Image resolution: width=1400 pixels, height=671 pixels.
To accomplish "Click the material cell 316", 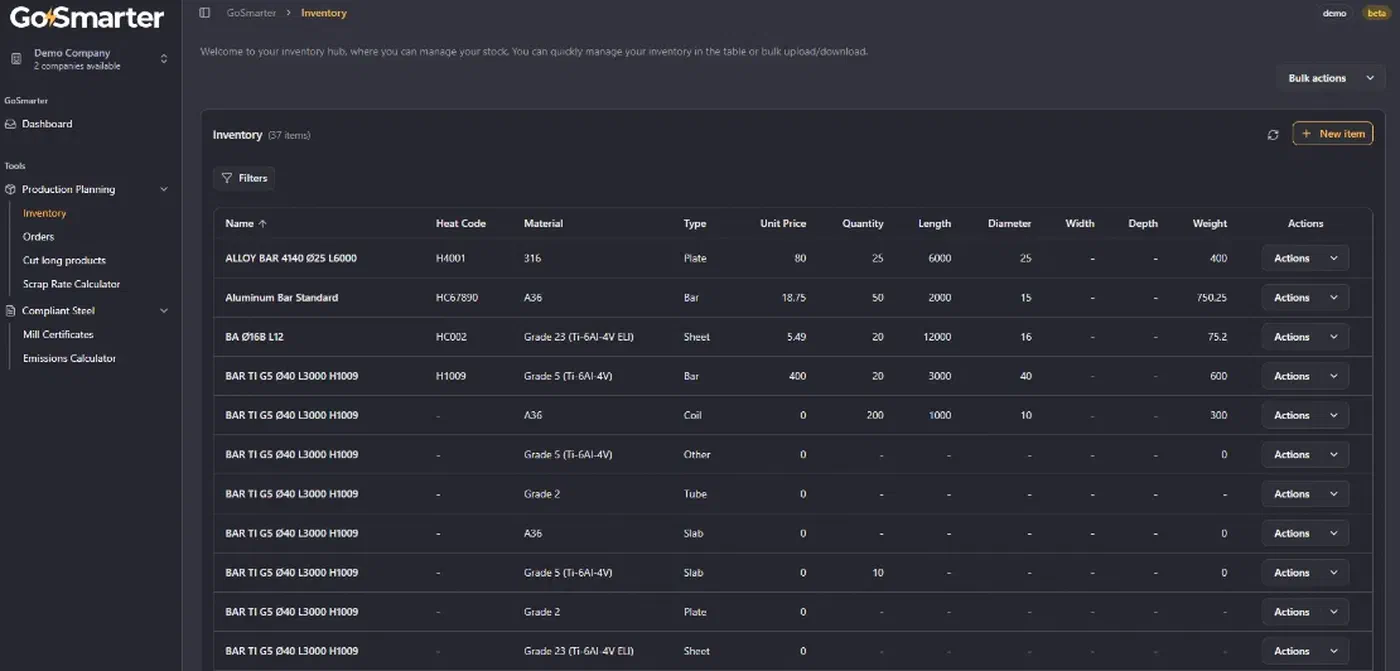I will tap(533, 258).
